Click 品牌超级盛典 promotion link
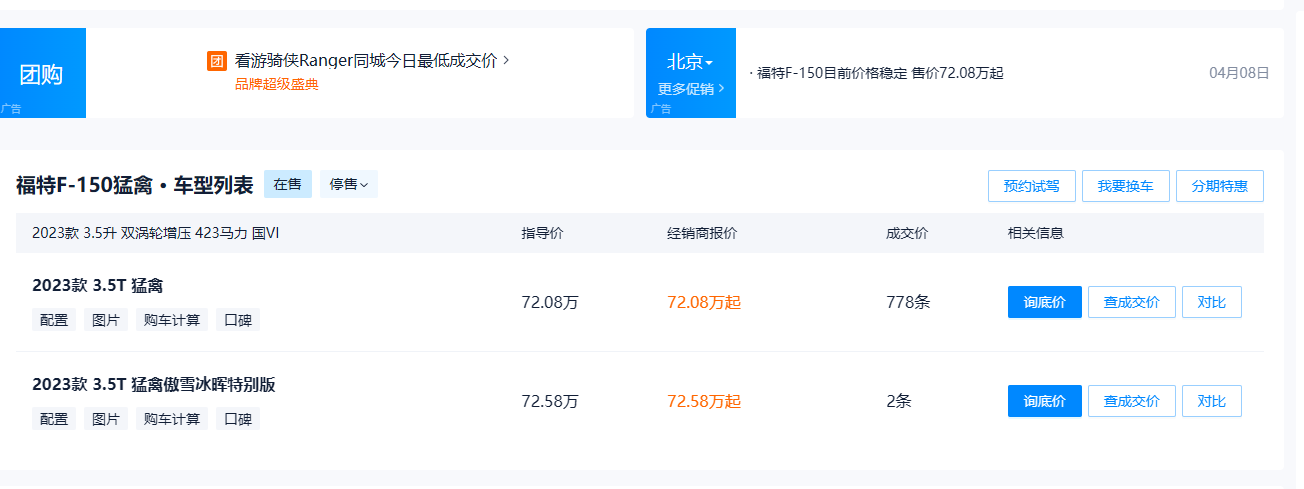The image size is (1304, 489). (x=277, y=85)
